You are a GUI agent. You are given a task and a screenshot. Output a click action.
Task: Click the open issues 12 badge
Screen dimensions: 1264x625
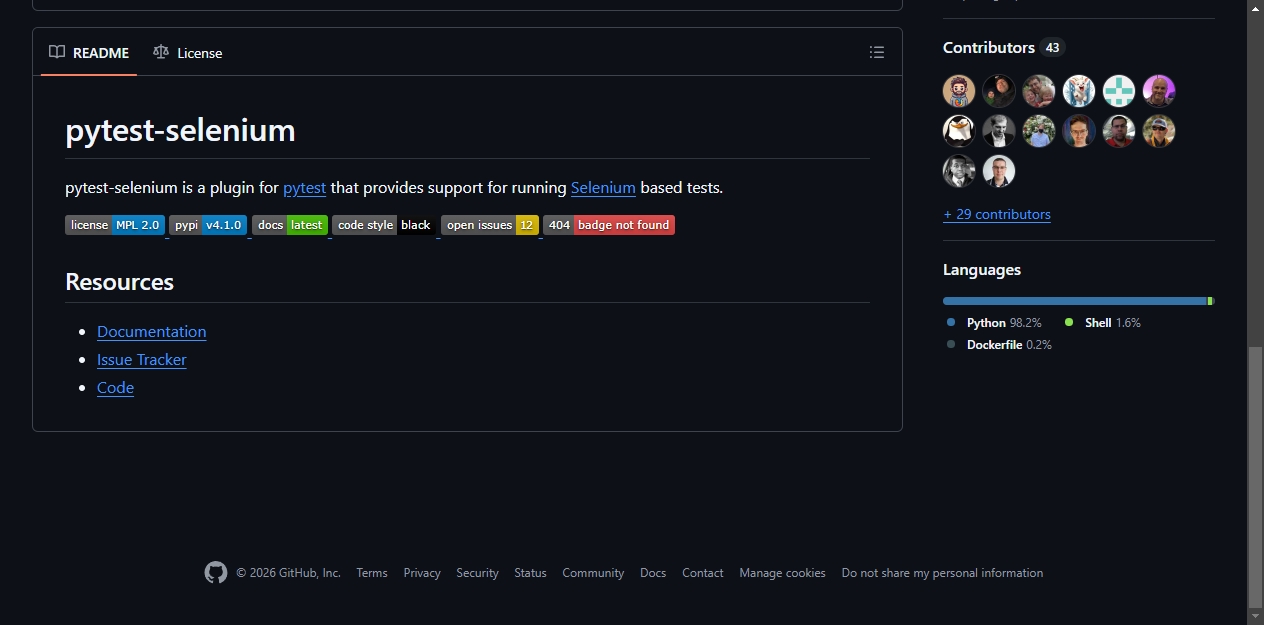490,225
